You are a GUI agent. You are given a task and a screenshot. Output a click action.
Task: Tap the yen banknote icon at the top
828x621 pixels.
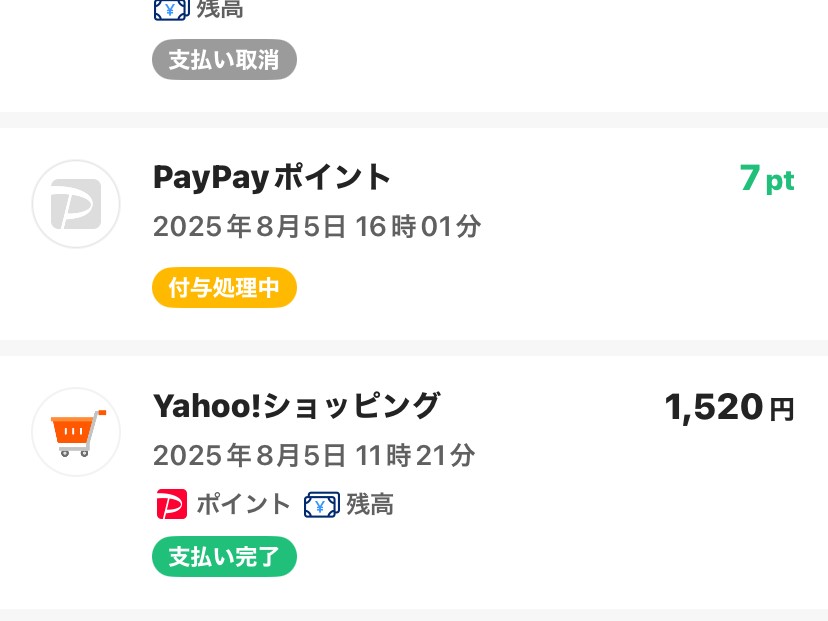point(172,10)
